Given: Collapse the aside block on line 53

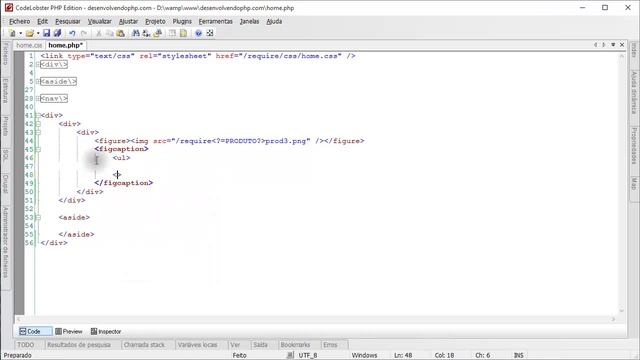Looking at the screenshot, I should (38, 218).
